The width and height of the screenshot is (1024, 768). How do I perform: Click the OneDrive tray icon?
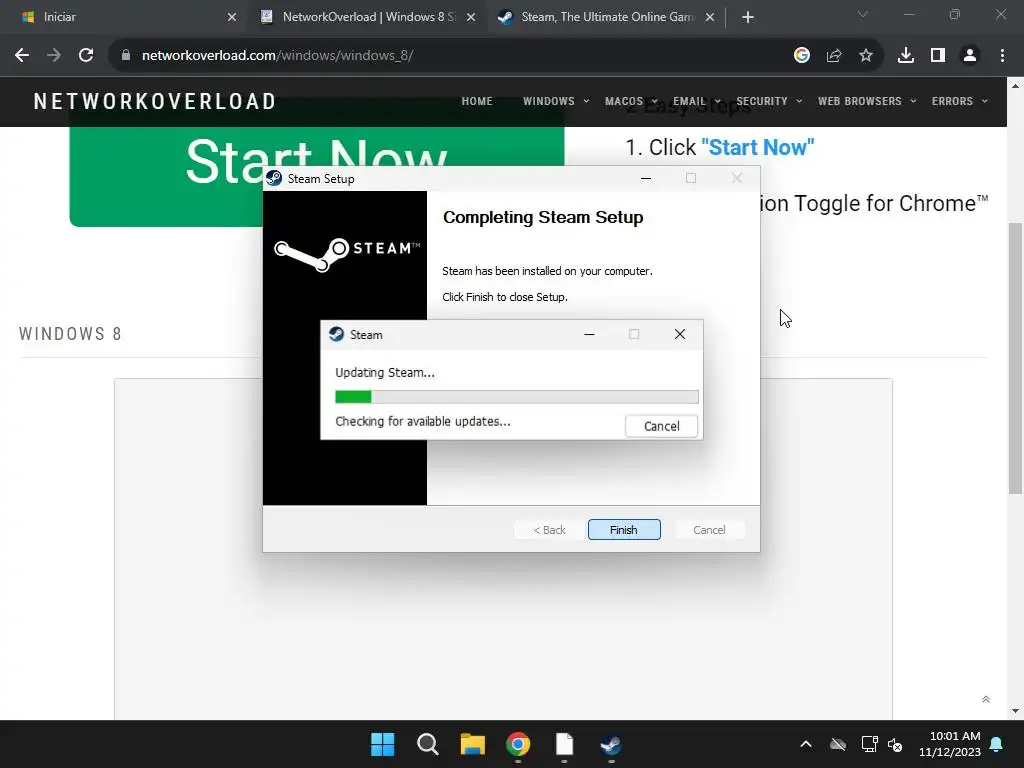(838, 744)
